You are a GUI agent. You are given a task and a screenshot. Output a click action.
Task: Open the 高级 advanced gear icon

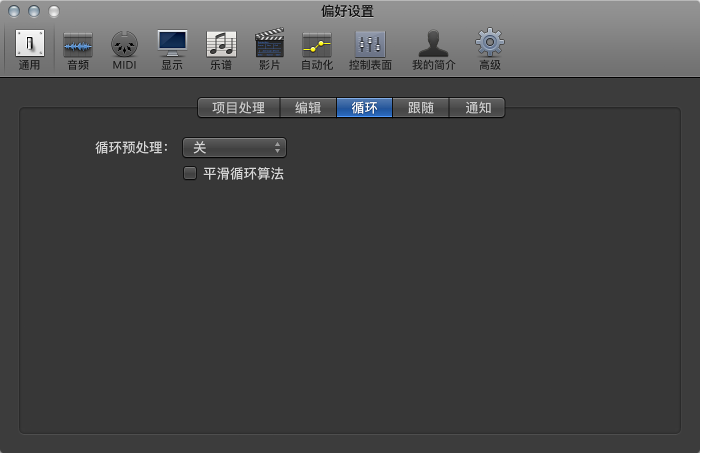pyautogui.click(x=490, y=49)
